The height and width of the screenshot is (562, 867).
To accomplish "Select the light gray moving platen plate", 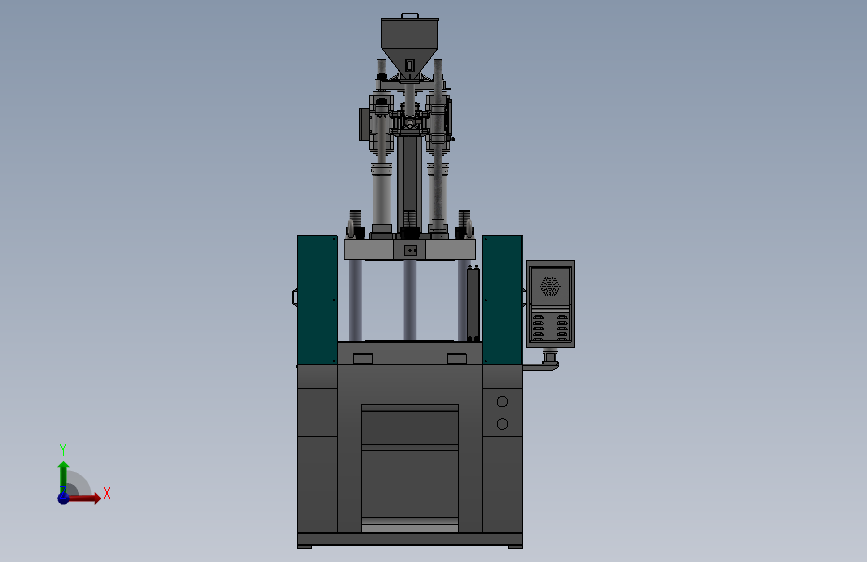I will coord(410,249).
